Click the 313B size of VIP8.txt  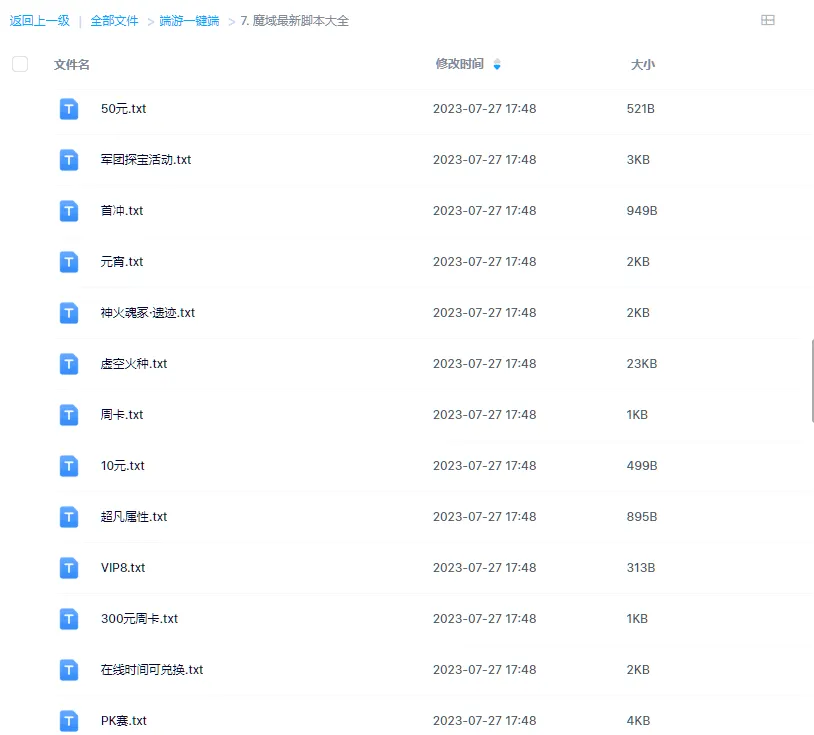[641, 567]
